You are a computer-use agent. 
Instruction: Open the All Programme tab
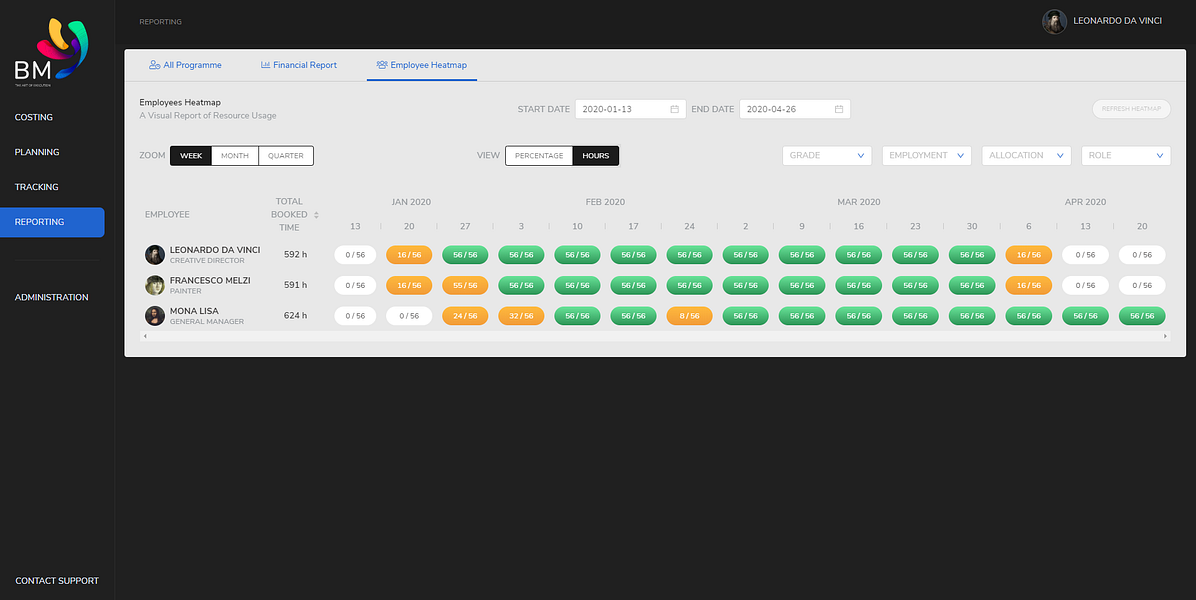coord(185,66)
